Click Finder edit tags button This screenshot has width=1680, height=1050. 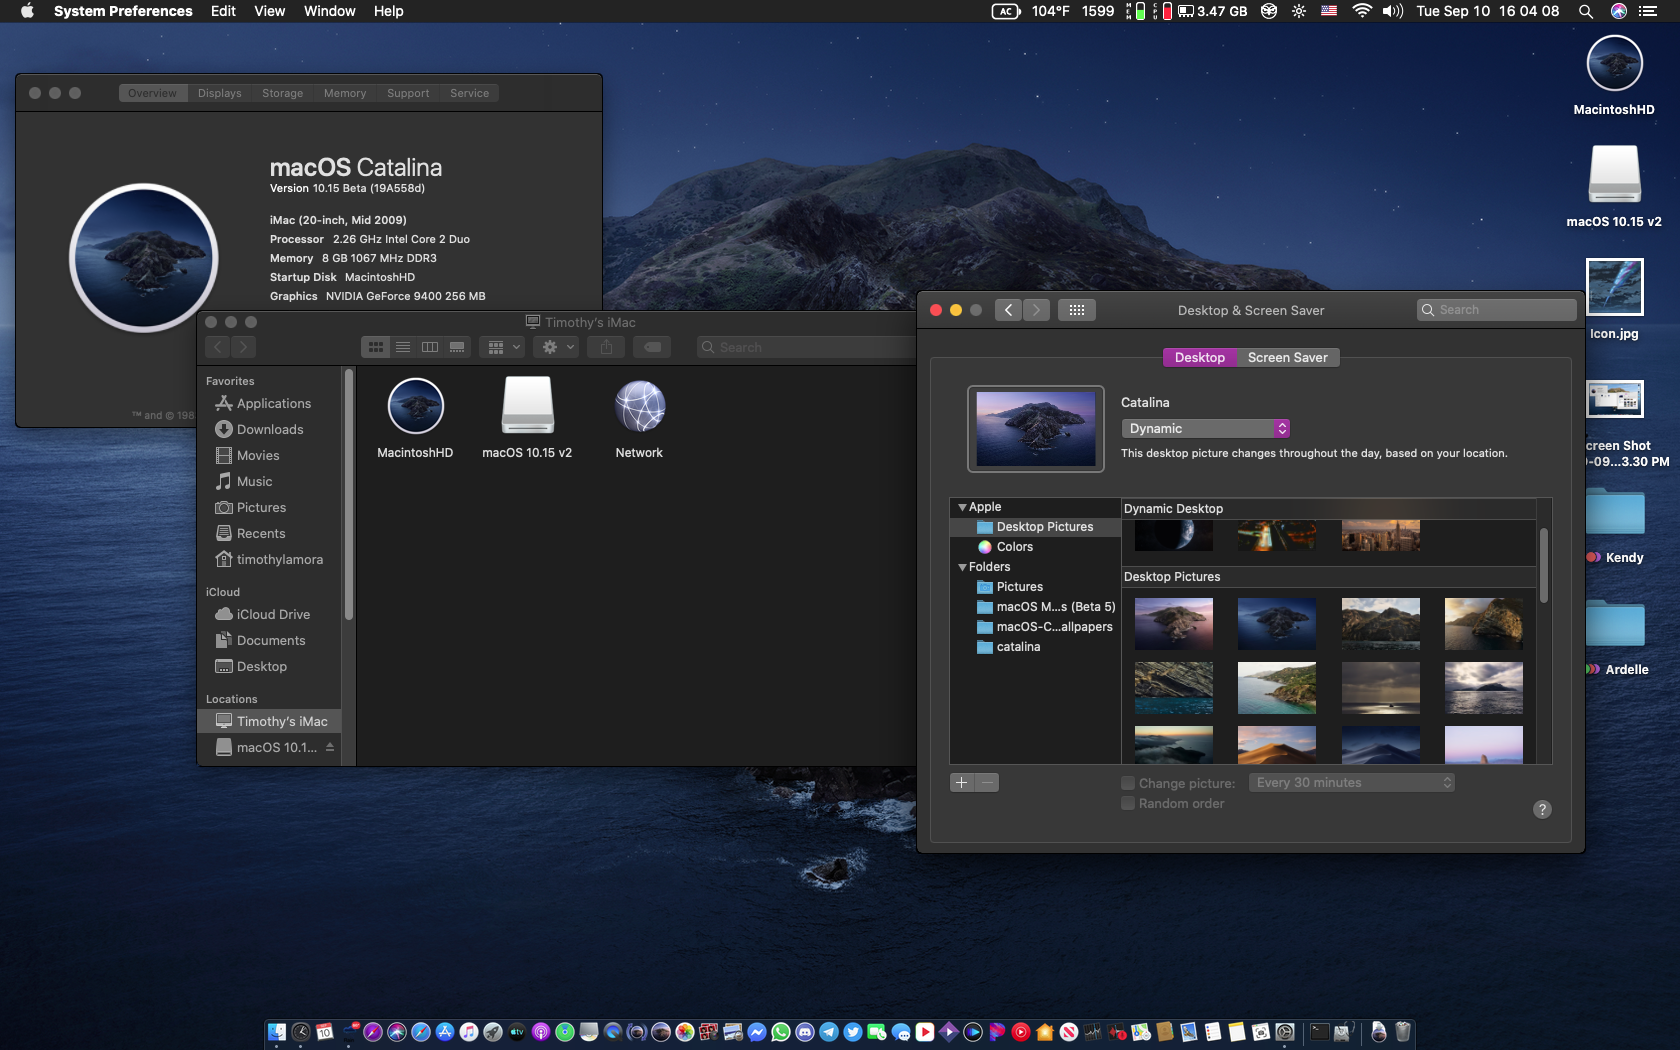pos(652,347)
